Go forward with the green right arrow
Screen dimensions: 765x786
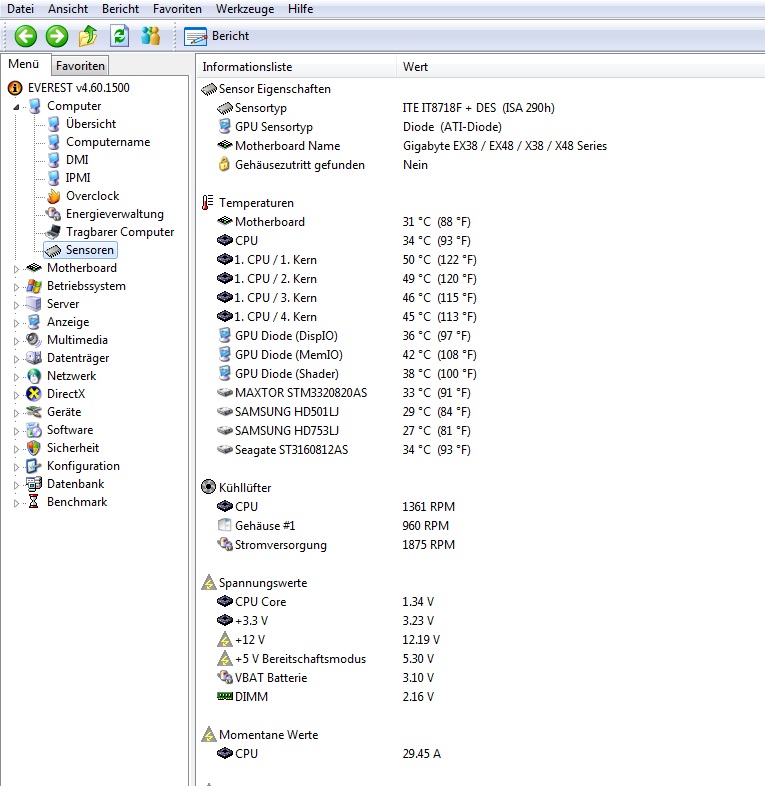pos(57,36)
